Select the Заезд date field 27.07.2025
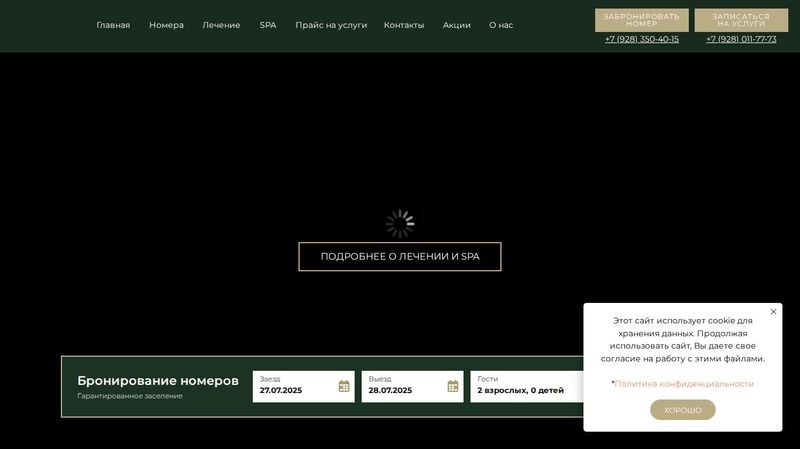Viewport: 800px width, 449px height. [x=304, y=386]
